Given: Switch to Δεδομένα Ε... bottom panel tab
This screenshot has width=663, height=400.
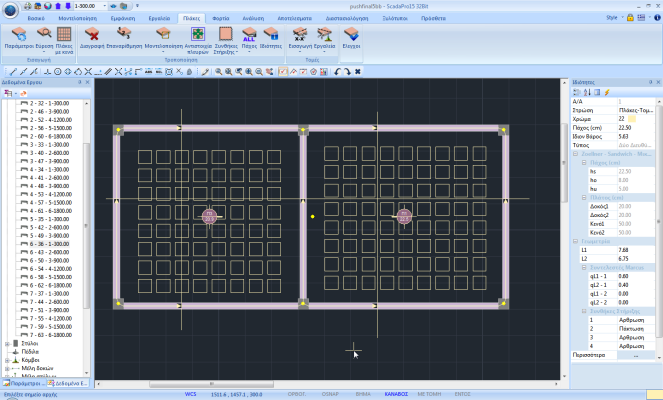Looking at the screenshot, I should (68, 384).
